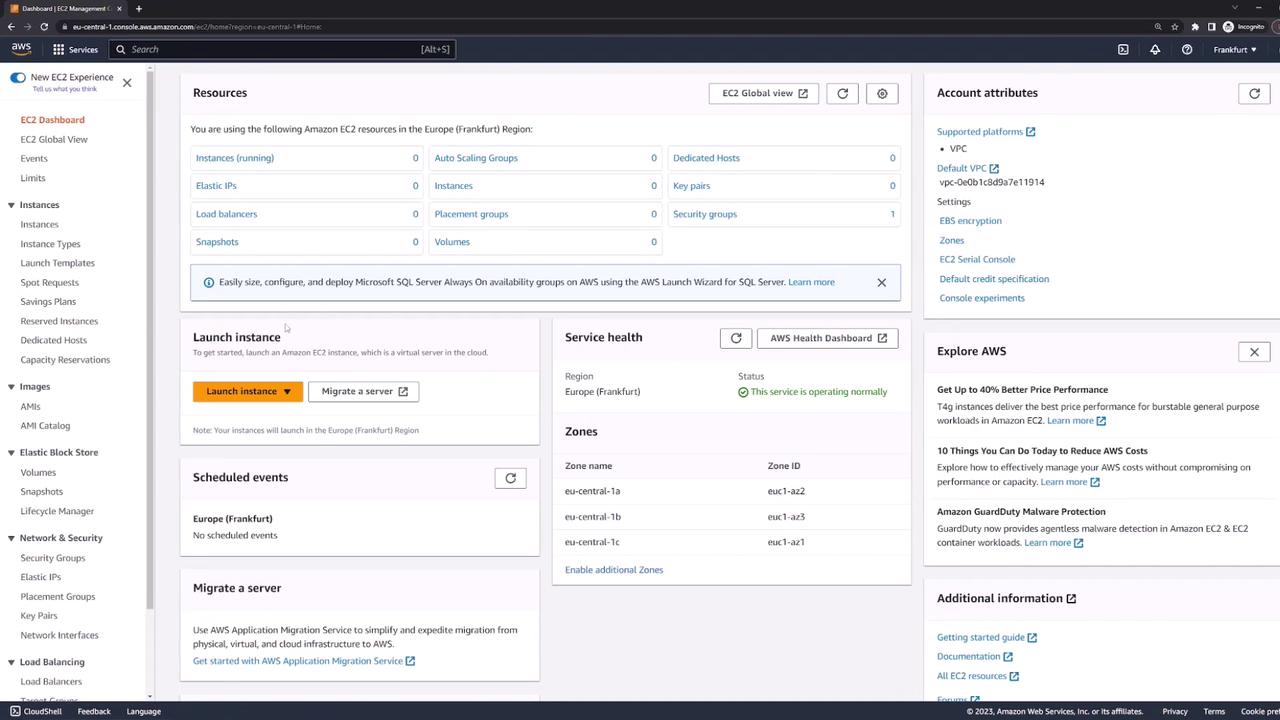Open the Default VPC link
The height and width of the screenshot is (720, 1280).
coord(967,168)
